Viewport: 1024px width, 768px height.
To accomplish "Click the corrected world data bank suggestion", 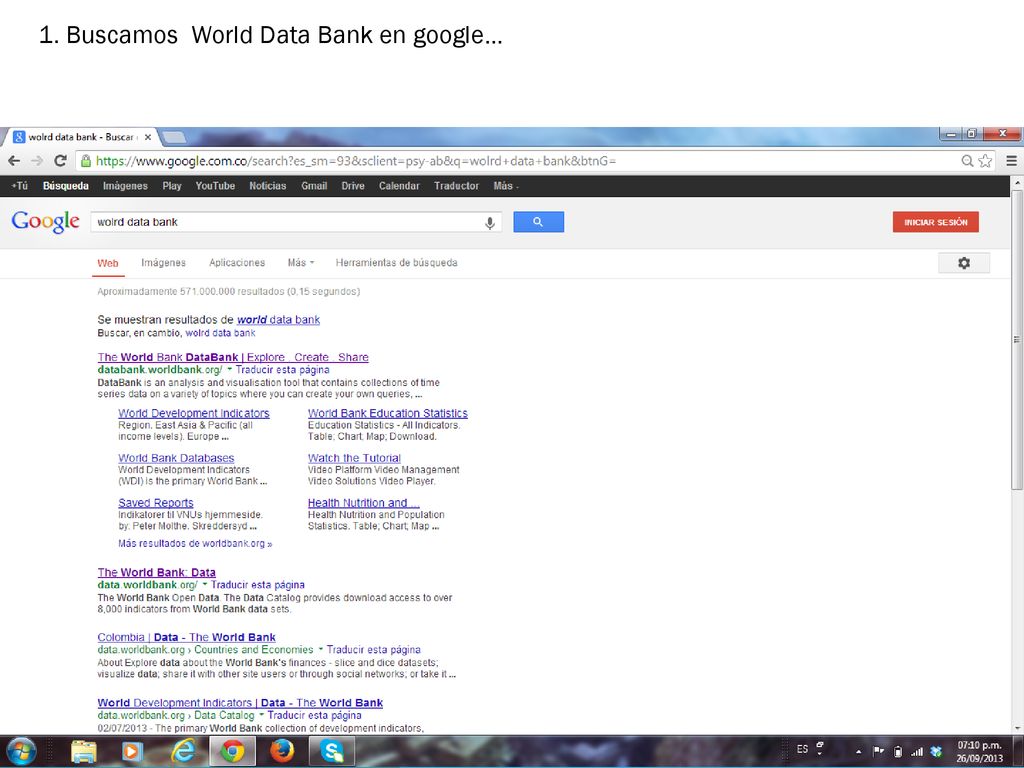I will coord(278,320).
